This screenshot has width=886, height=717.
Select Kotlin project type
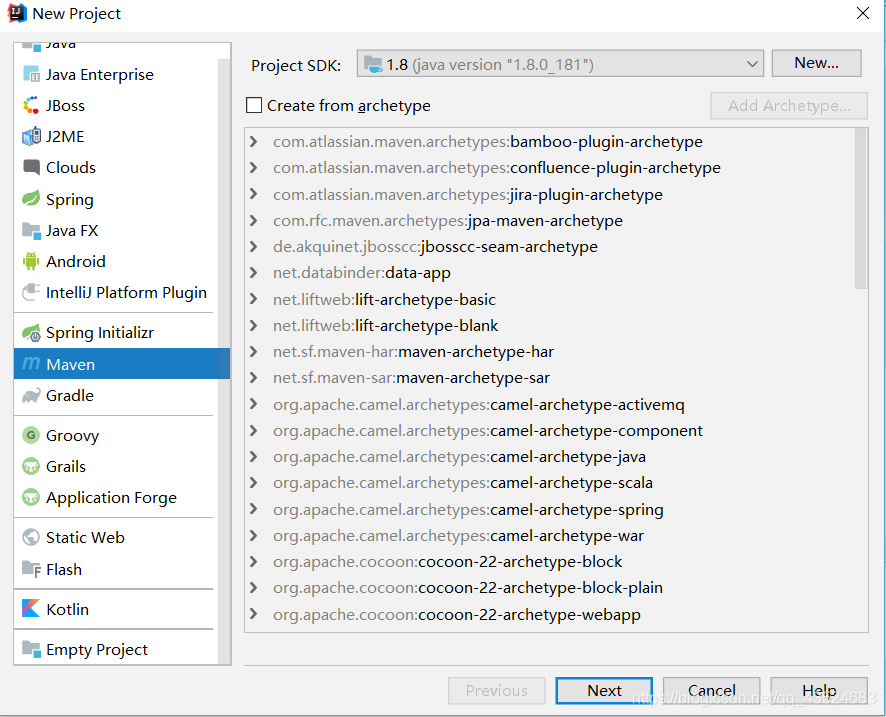tap(116, 609)
